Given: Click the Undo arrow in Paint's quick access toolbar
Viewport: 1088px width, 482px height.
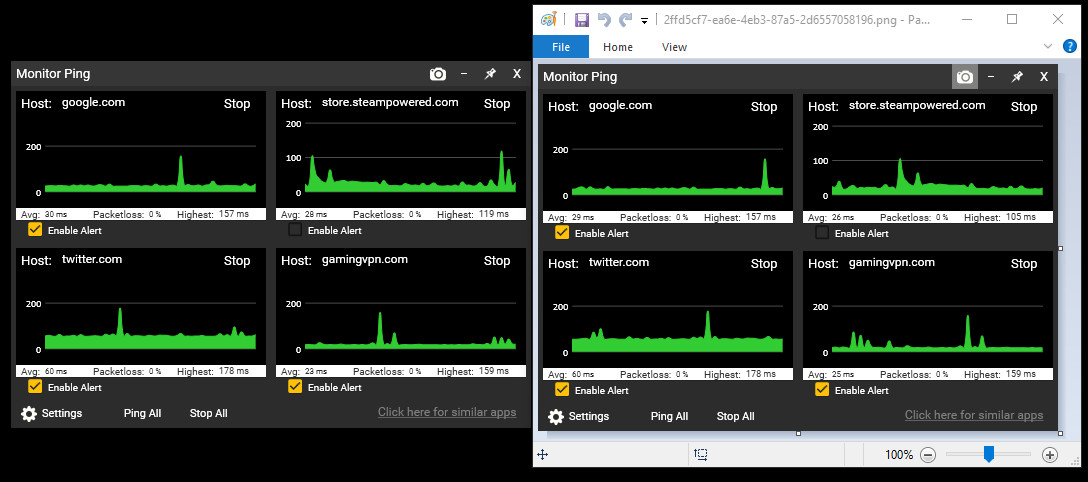Looking at the screenshot, I should point(604,19).
